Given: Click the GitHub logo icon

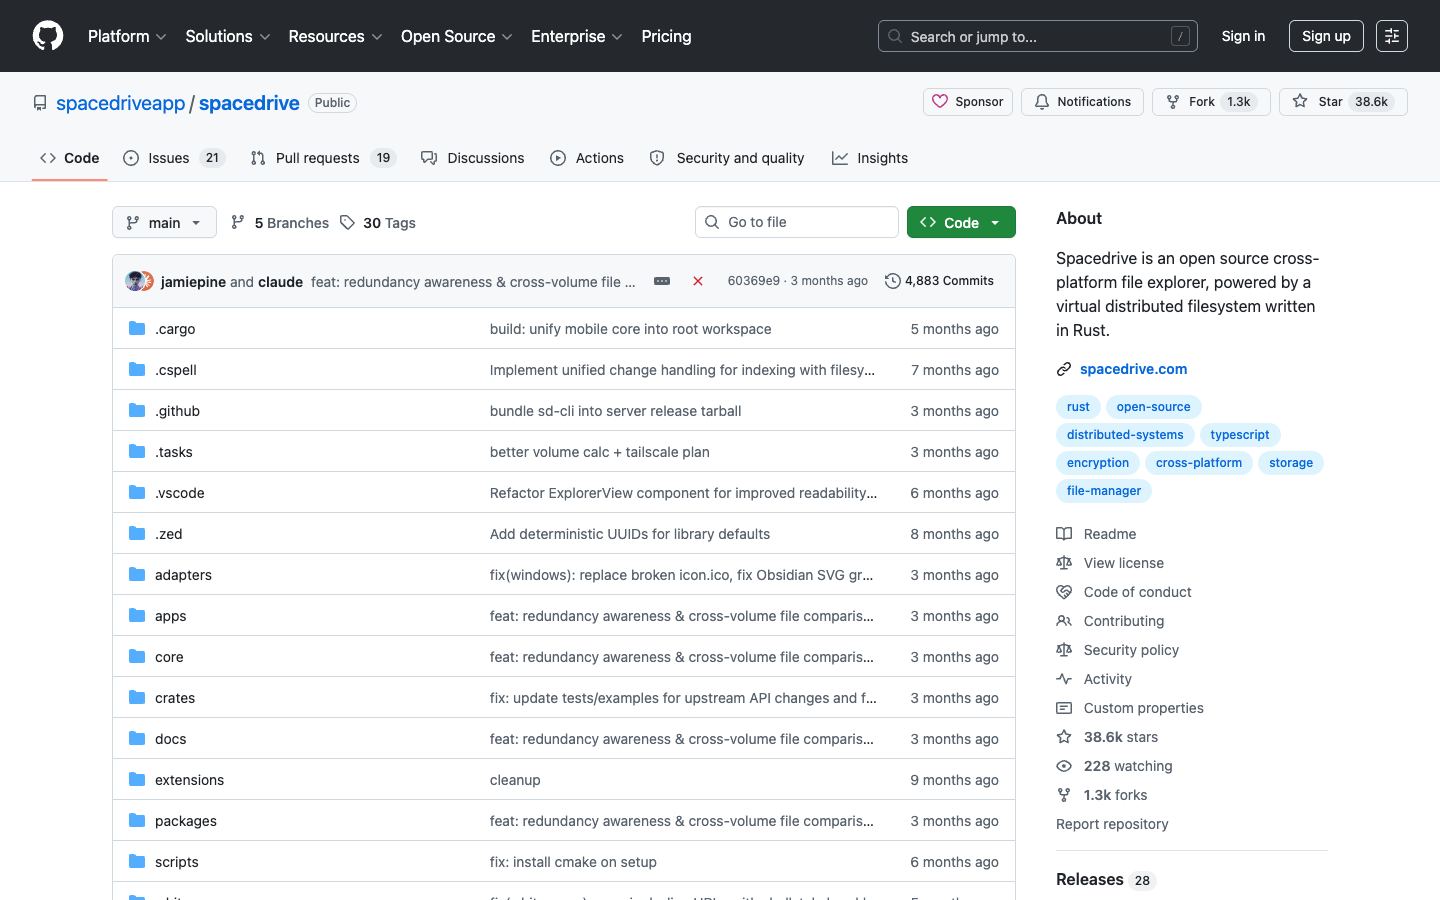Looking at the screenshot, I should pos(48,36).
